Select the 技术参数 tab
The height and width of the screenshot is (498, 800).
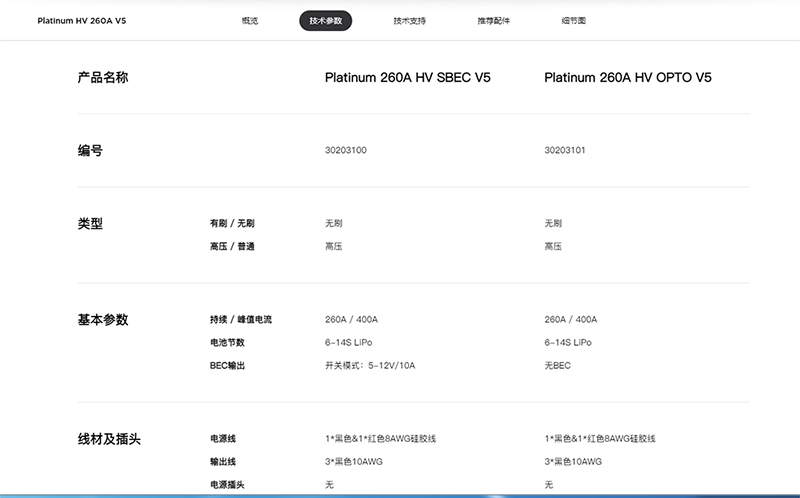click(x=325, y=21)
